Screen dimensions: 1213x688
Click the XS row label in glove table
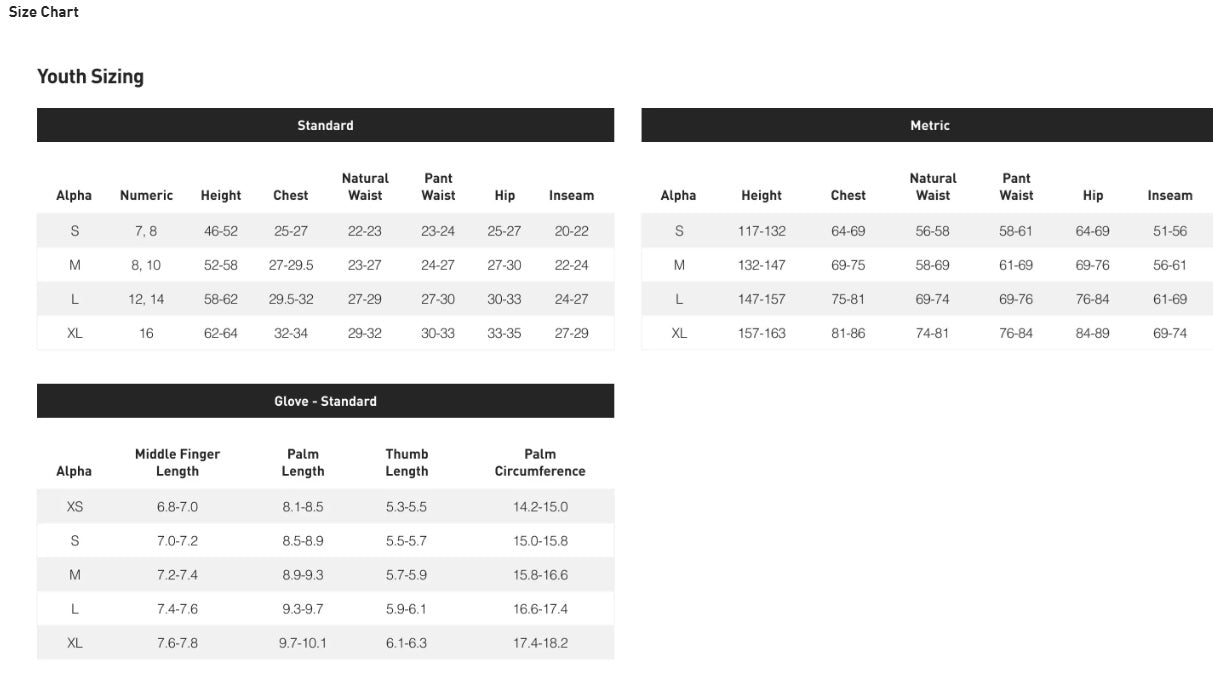[x=75, y=507]
